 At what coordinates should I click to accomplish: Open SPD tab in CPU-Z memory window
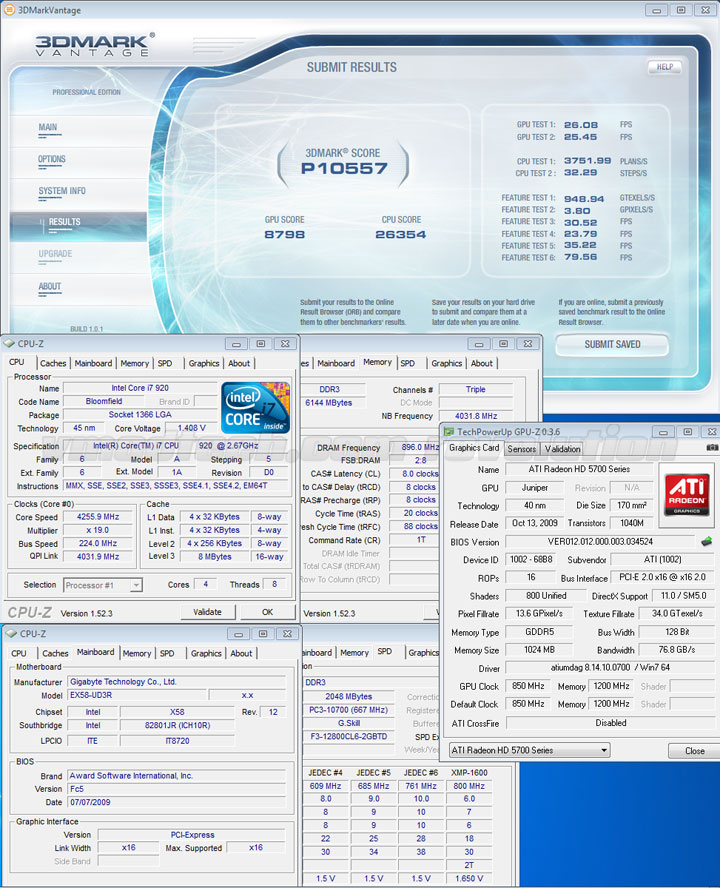coord(408,364)
